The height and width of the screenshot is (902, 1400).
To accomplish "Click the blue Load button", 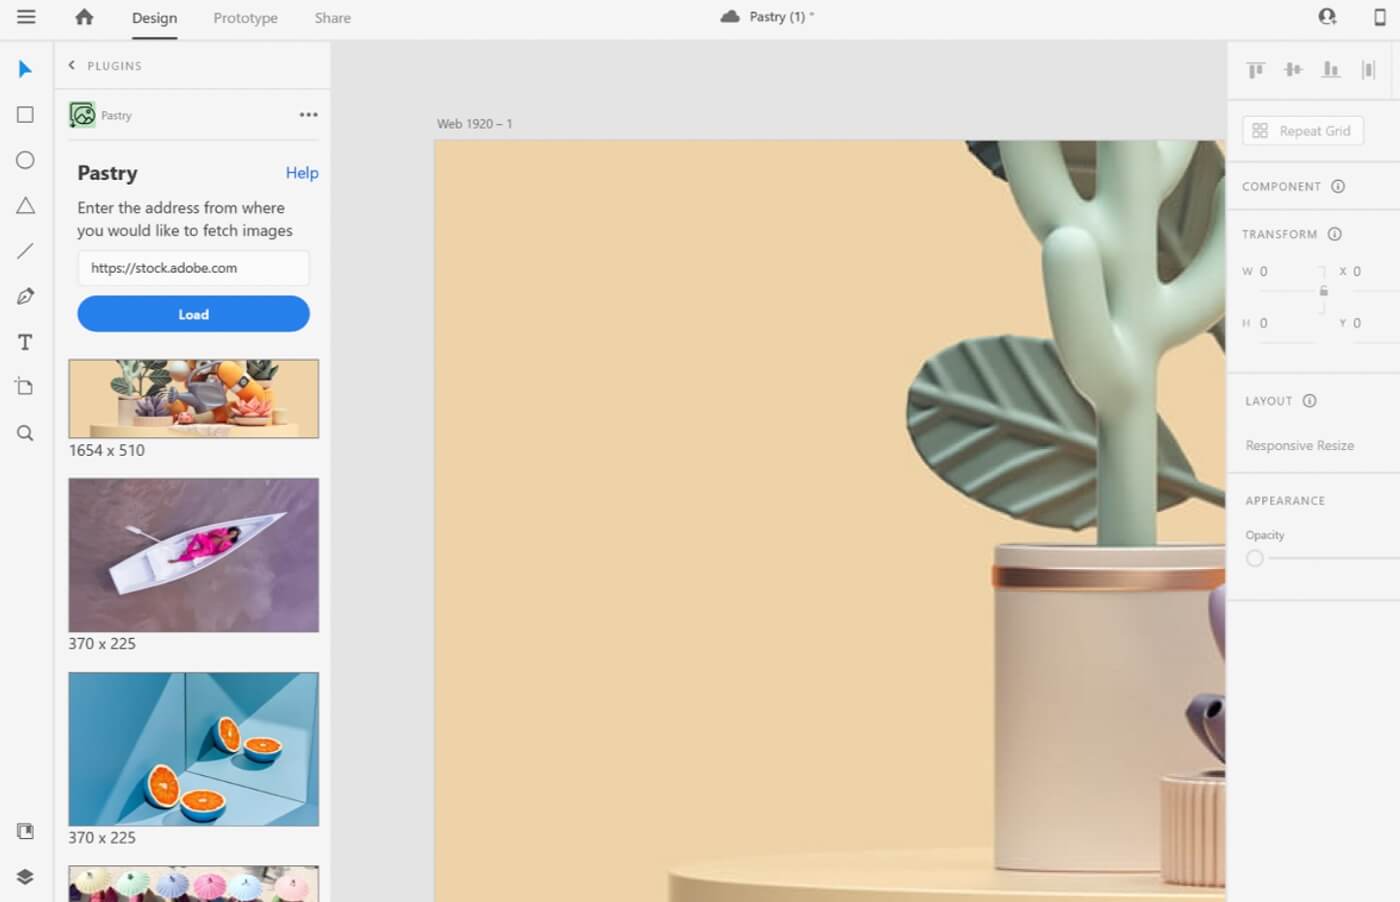I will point(193,314).
